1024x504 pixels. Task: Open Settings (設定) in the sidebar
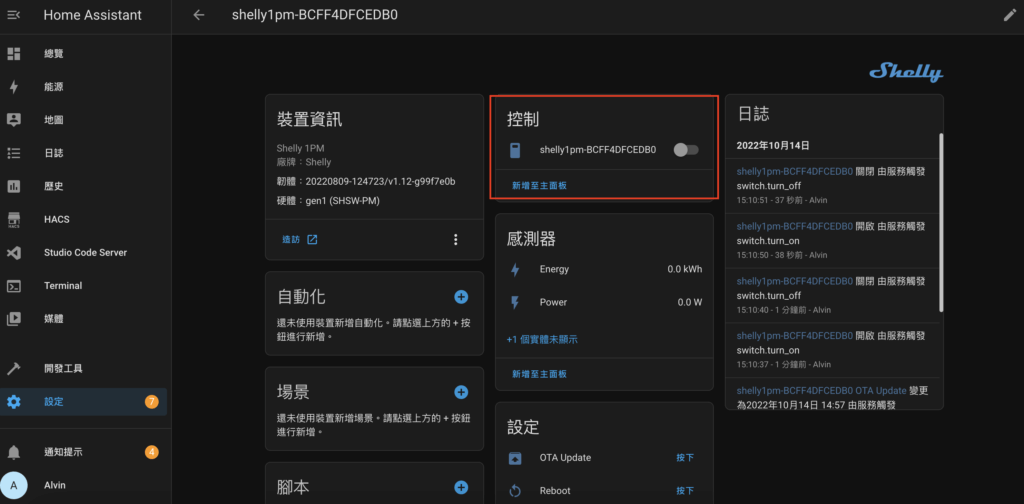[86, 402]
